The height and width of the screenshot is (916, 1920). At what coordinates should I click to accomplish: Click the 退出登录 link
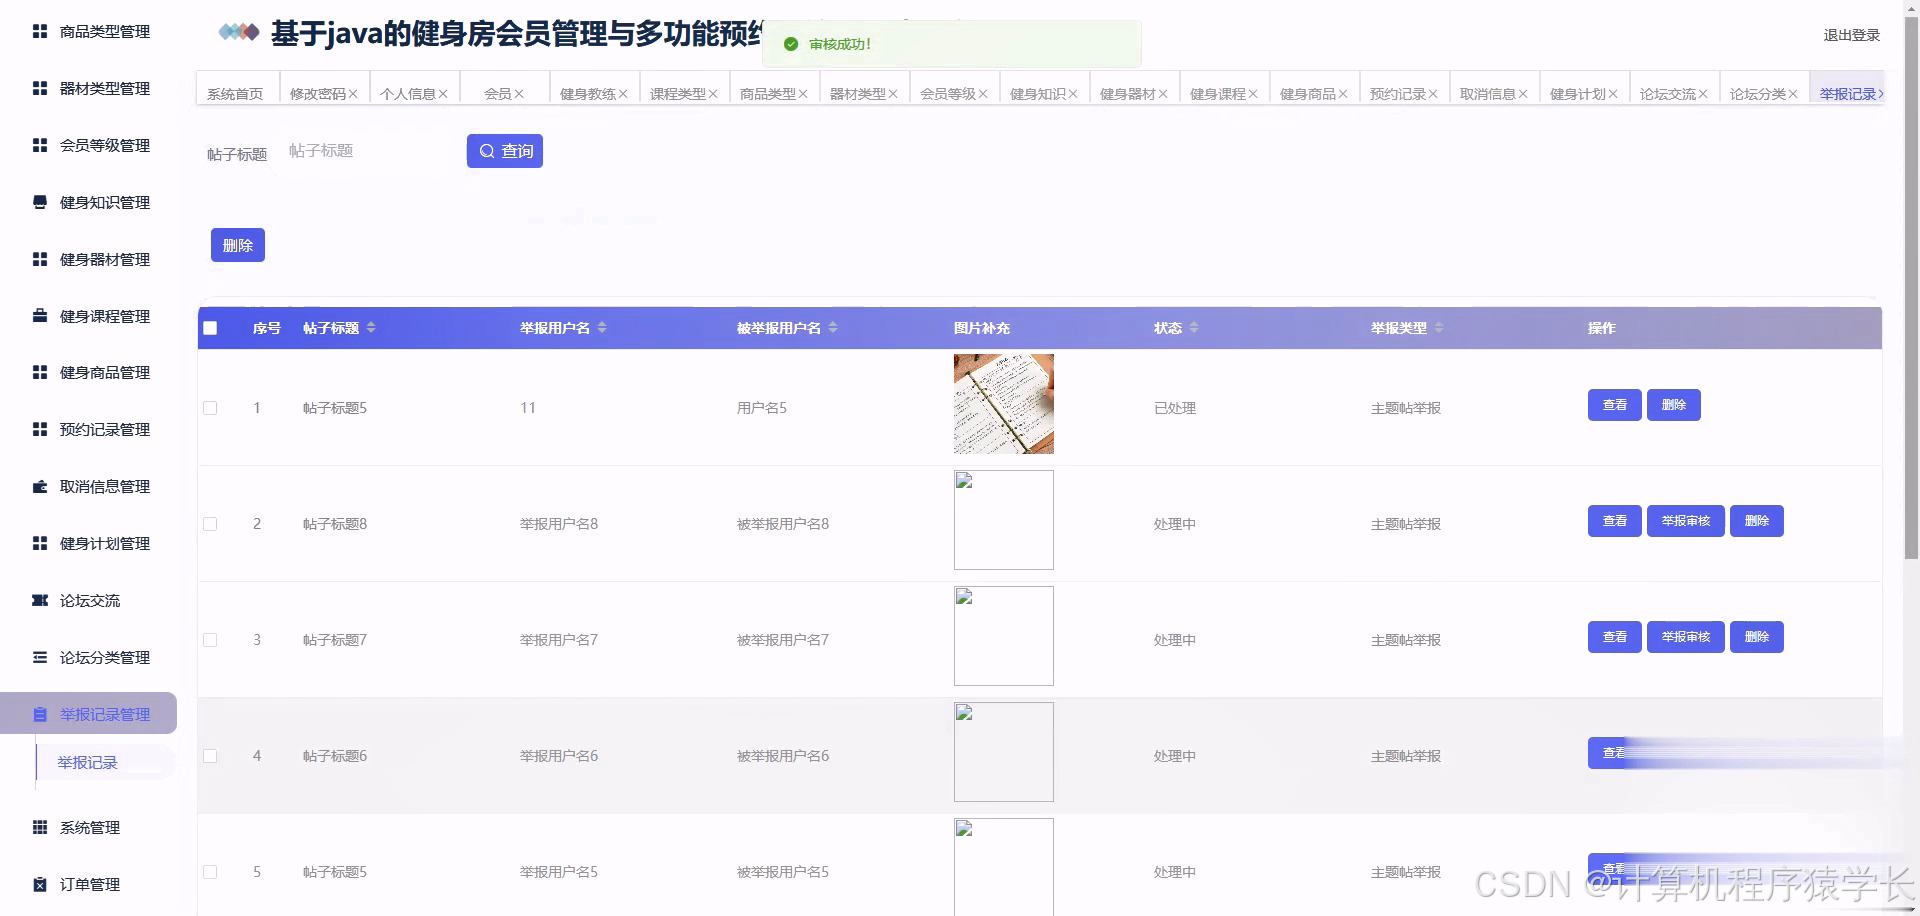coord(1849,34)
